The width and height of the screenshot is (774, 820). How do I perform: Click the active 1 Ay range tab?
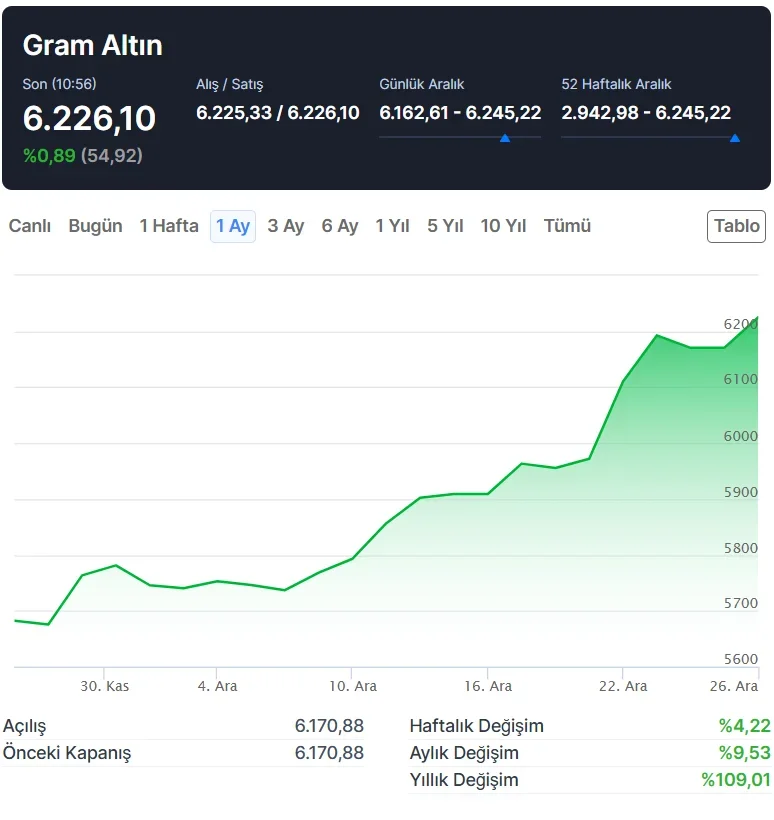coord(233,226)
